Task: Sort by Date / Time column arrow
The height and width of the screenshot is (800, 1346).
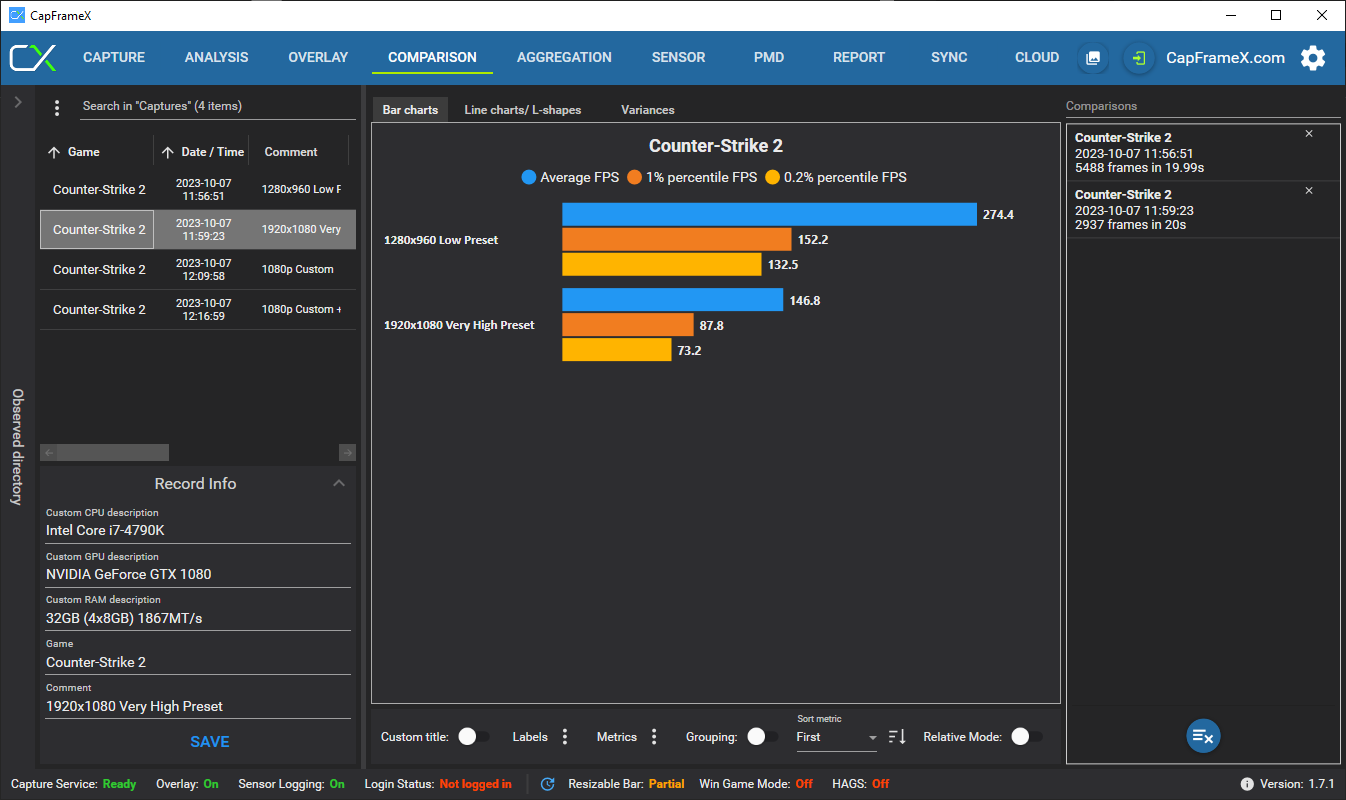Action: (x=167, y=152)
